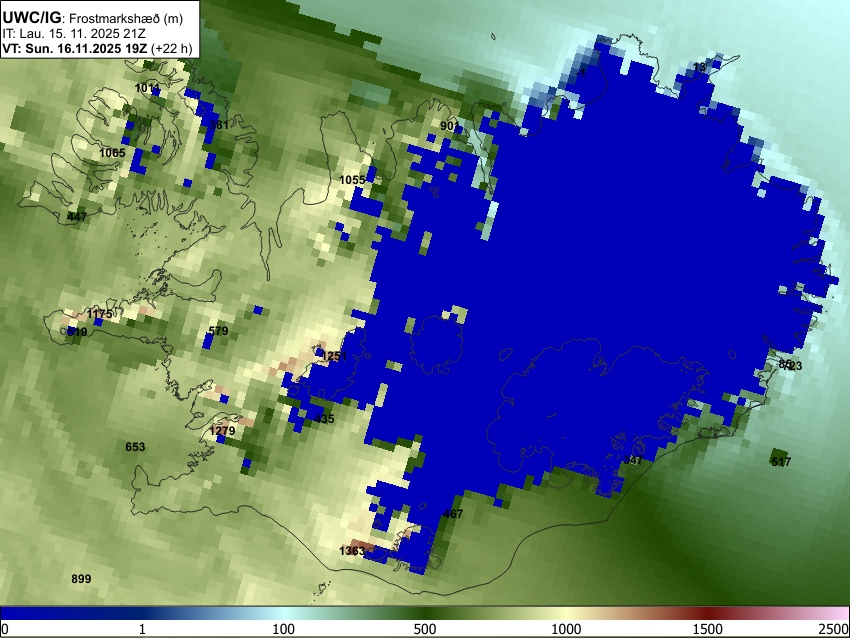Click the 435 value label
Viewport: 850px width, 638px height.
coord(325,418)
